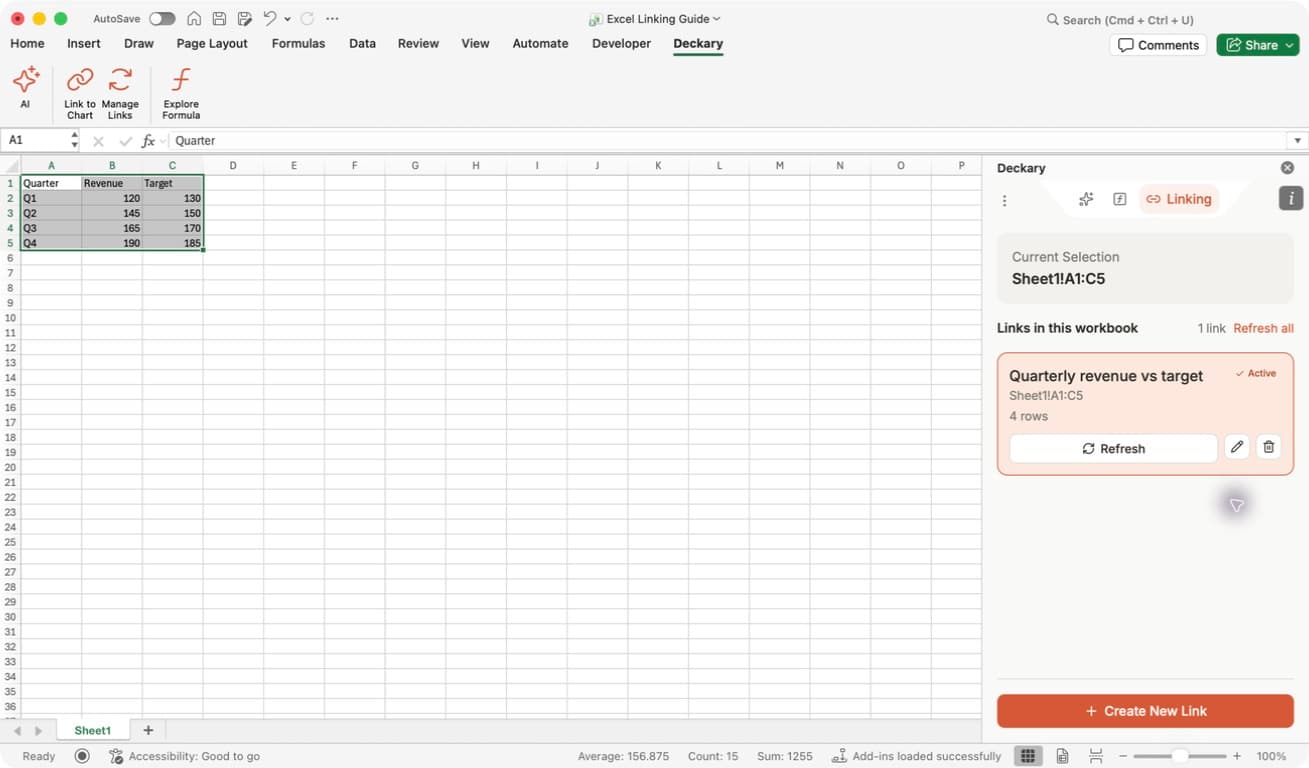Click the workbook Search field
This screenshot has width=1309, height=768.
pyautogui.click(x=1120, y=20)
